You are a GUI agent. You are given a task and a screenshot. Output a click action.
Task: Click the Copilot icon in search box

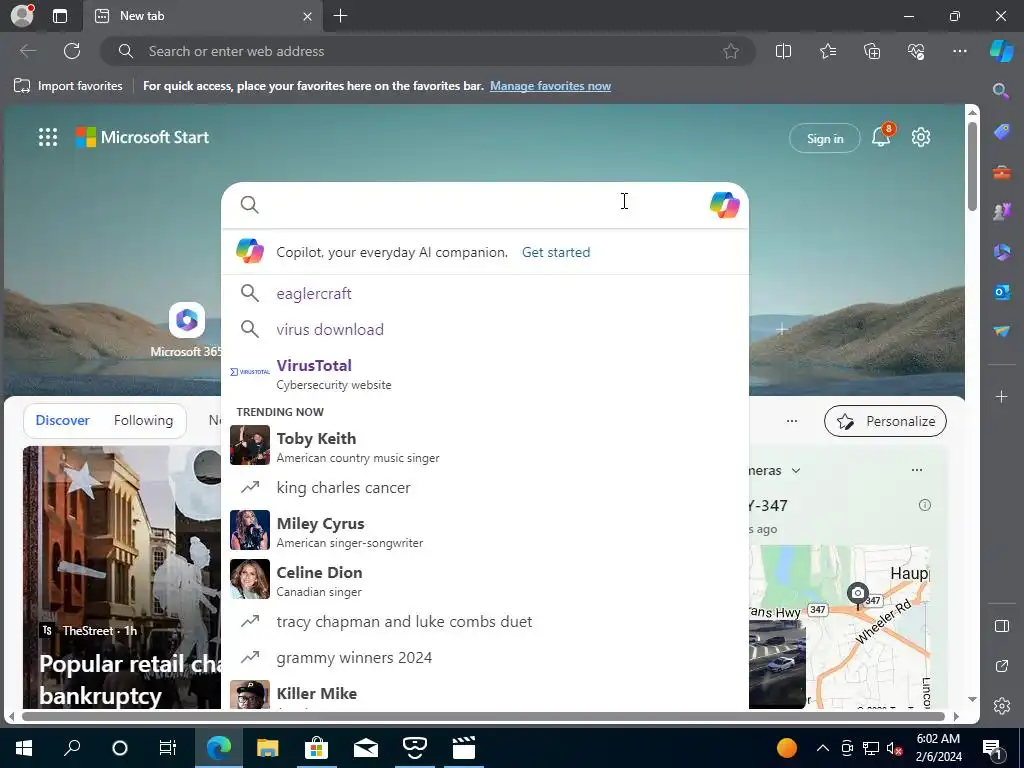point(724,205)
